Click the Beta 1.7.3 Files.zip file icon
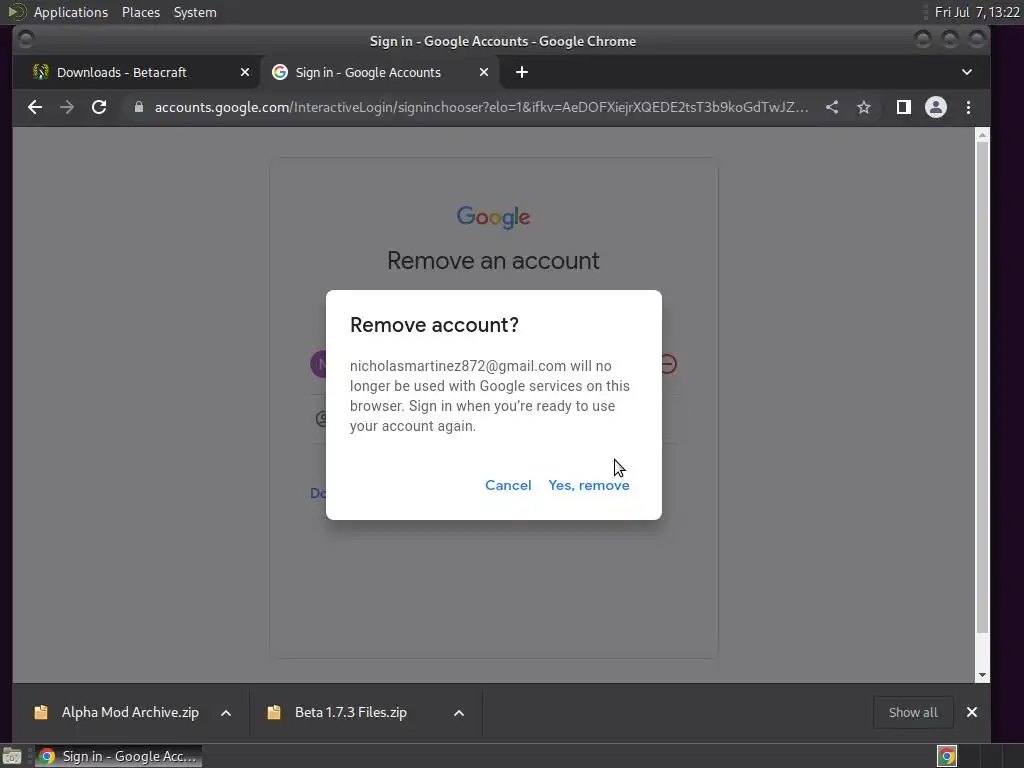 click(274, 712)
